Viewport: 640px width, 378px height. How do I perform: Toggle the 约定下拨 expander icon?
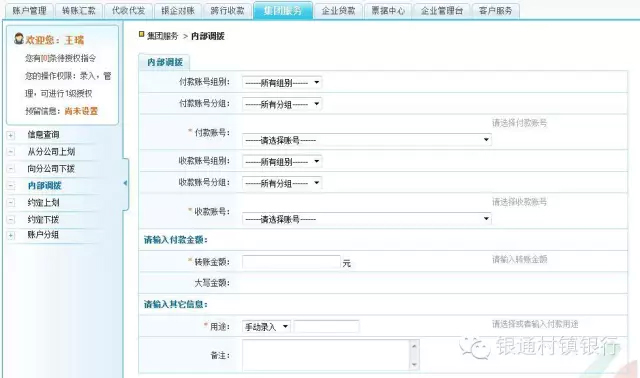[11, 220]
